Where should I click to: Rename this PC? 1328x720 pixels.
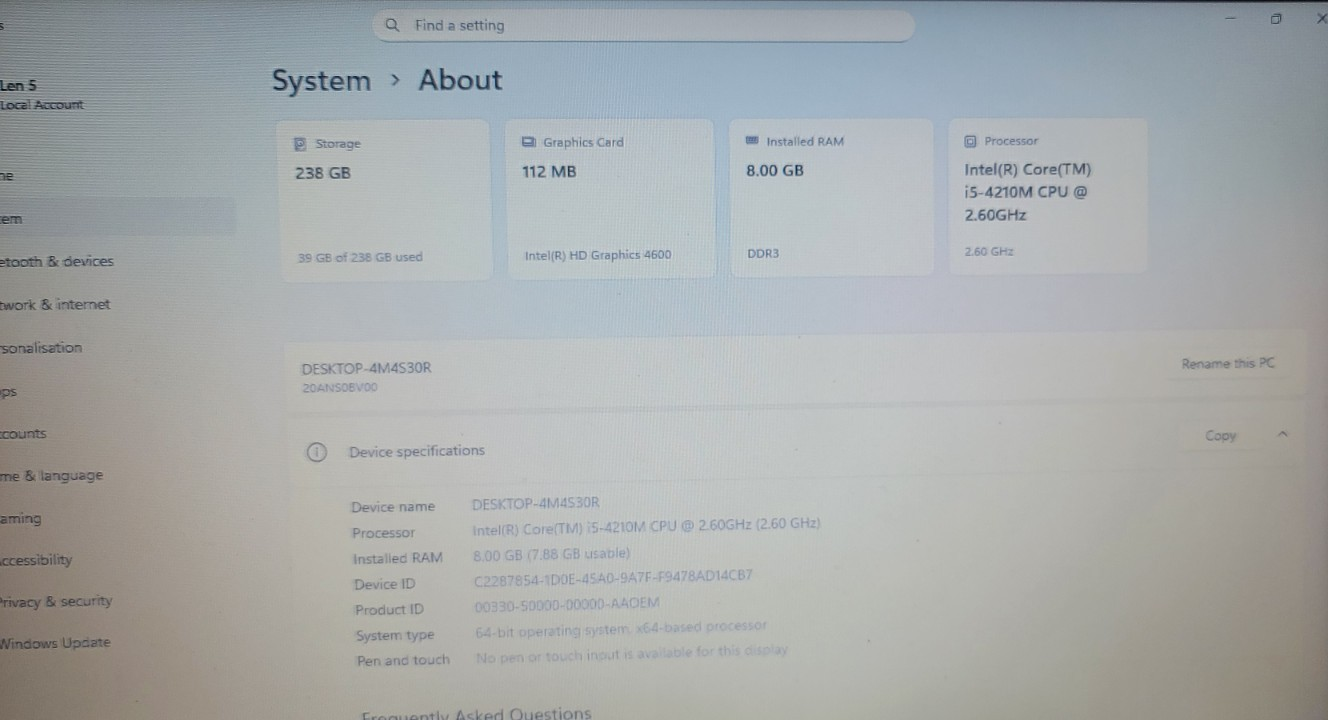coord(1228,363)
